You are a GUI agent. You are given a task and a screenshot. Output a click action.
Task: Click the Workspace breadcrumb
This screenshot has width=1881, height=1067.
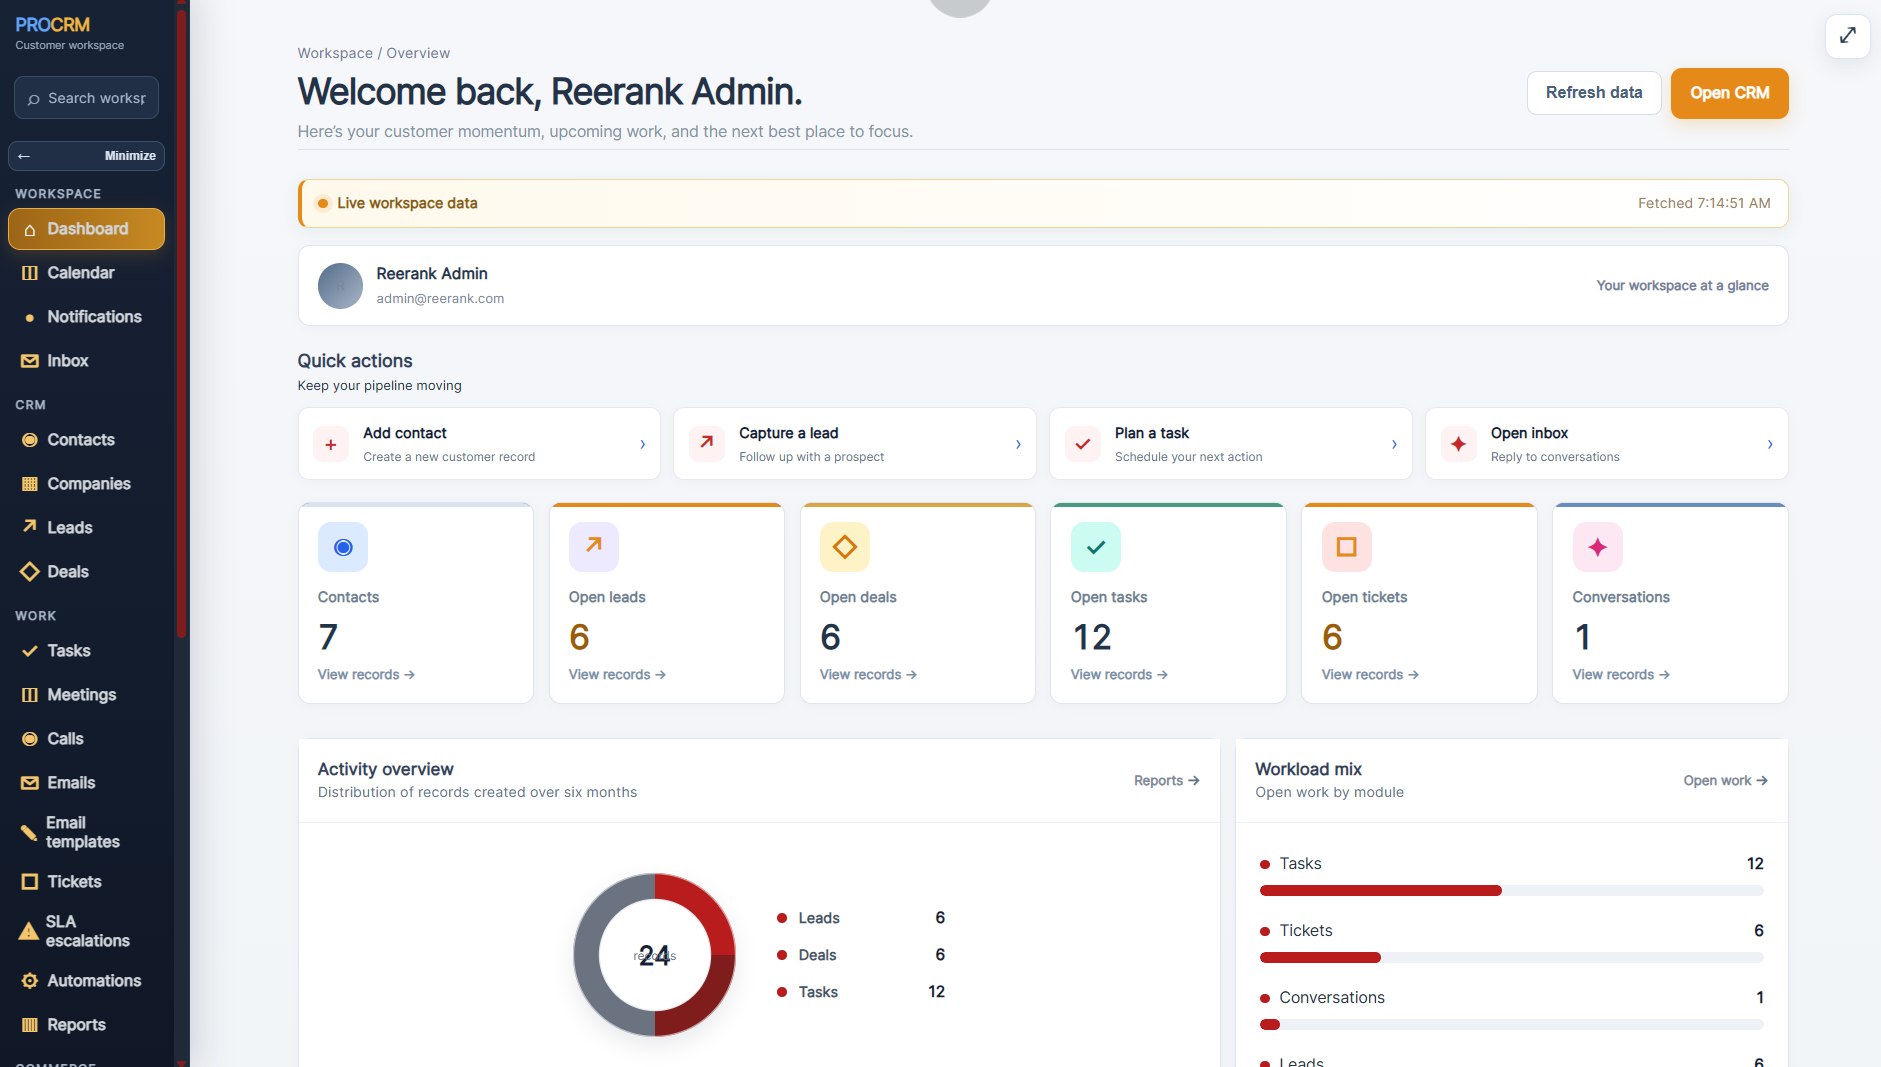pyautogui.click(x=335, y=53)
